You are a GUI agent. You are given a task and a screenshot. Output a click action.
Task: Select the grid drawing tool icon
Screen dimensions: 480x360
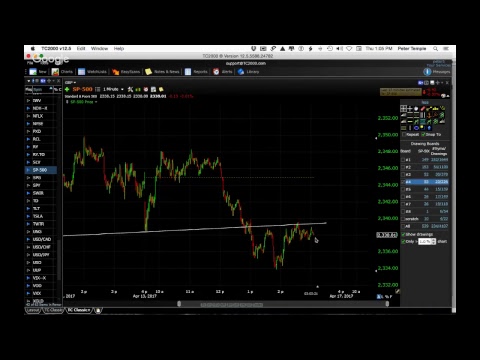click(x=403, y=108)
